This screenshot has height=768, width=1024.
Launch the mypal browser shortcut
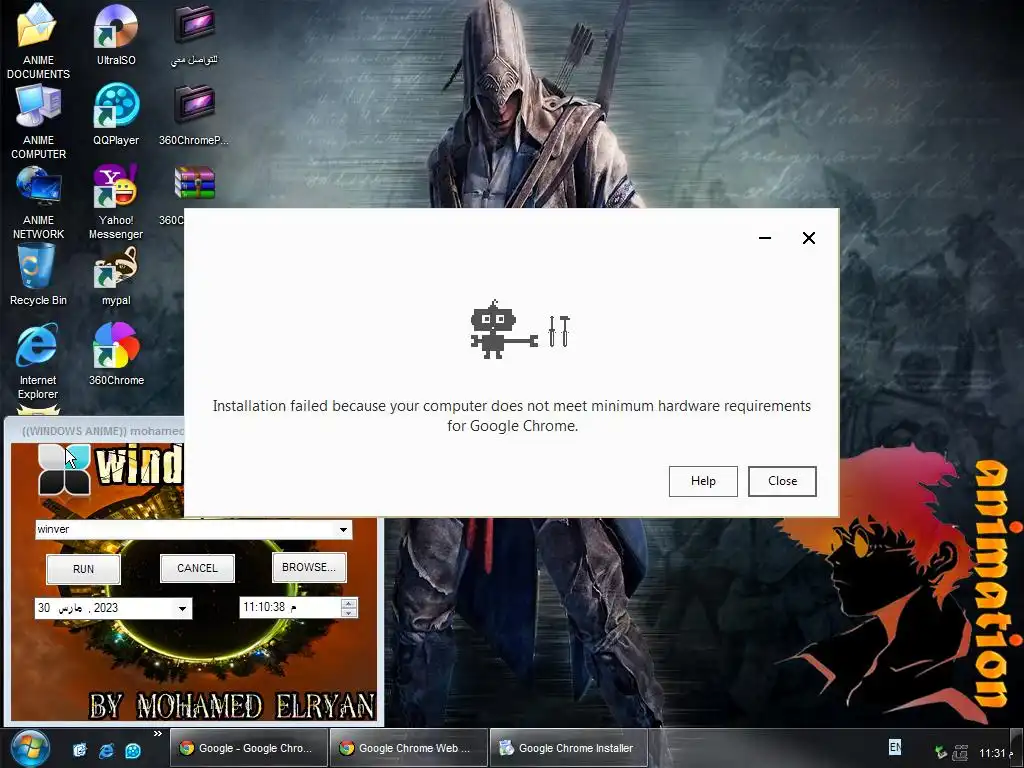116,274
